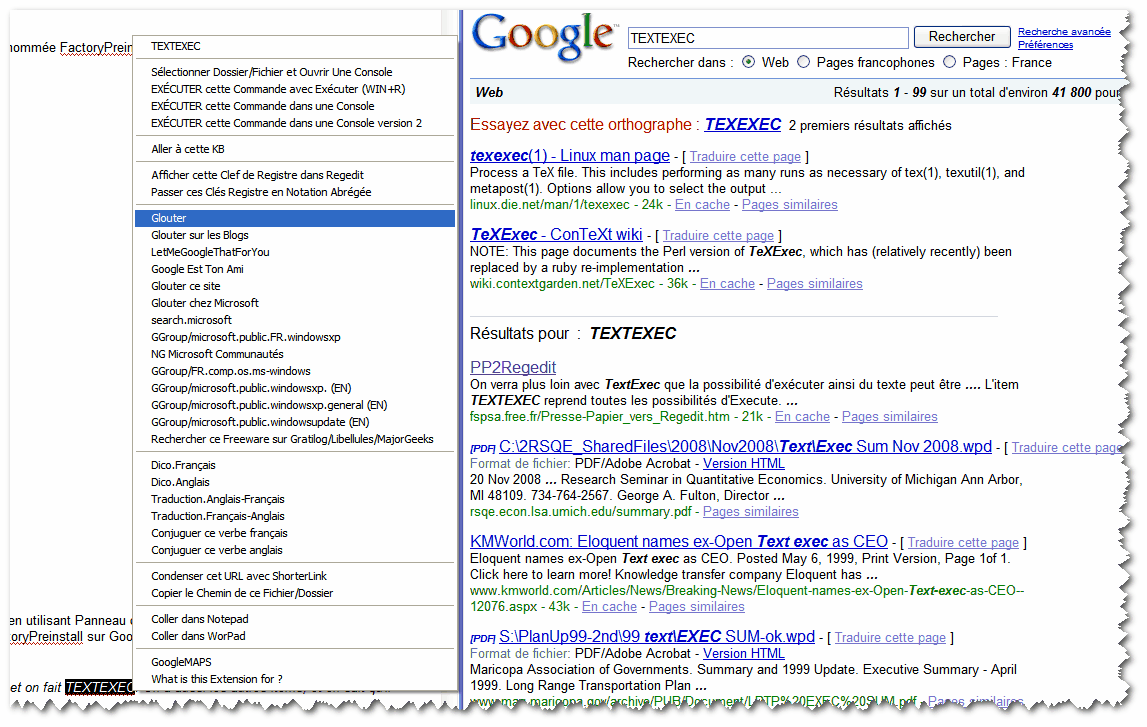
Task: Open the Recherche avancée link
Action: coord(1064,31)
